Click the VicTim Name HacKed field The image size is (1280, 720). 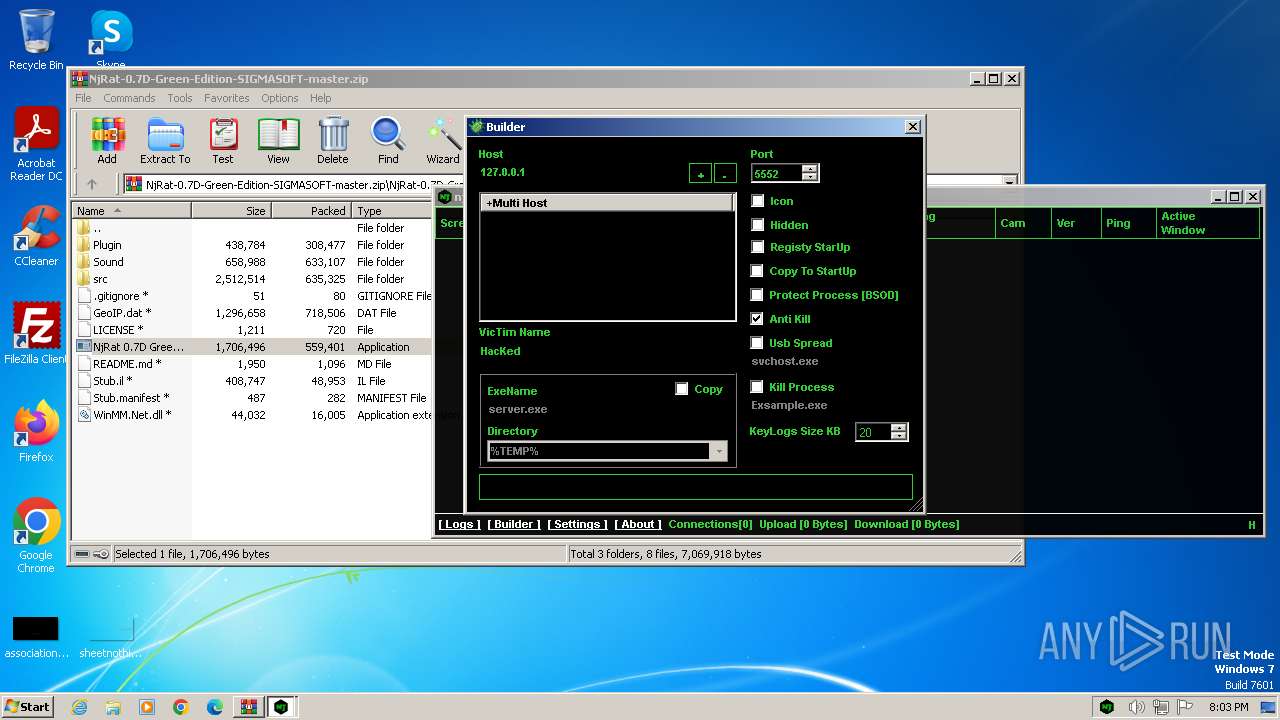500,351
